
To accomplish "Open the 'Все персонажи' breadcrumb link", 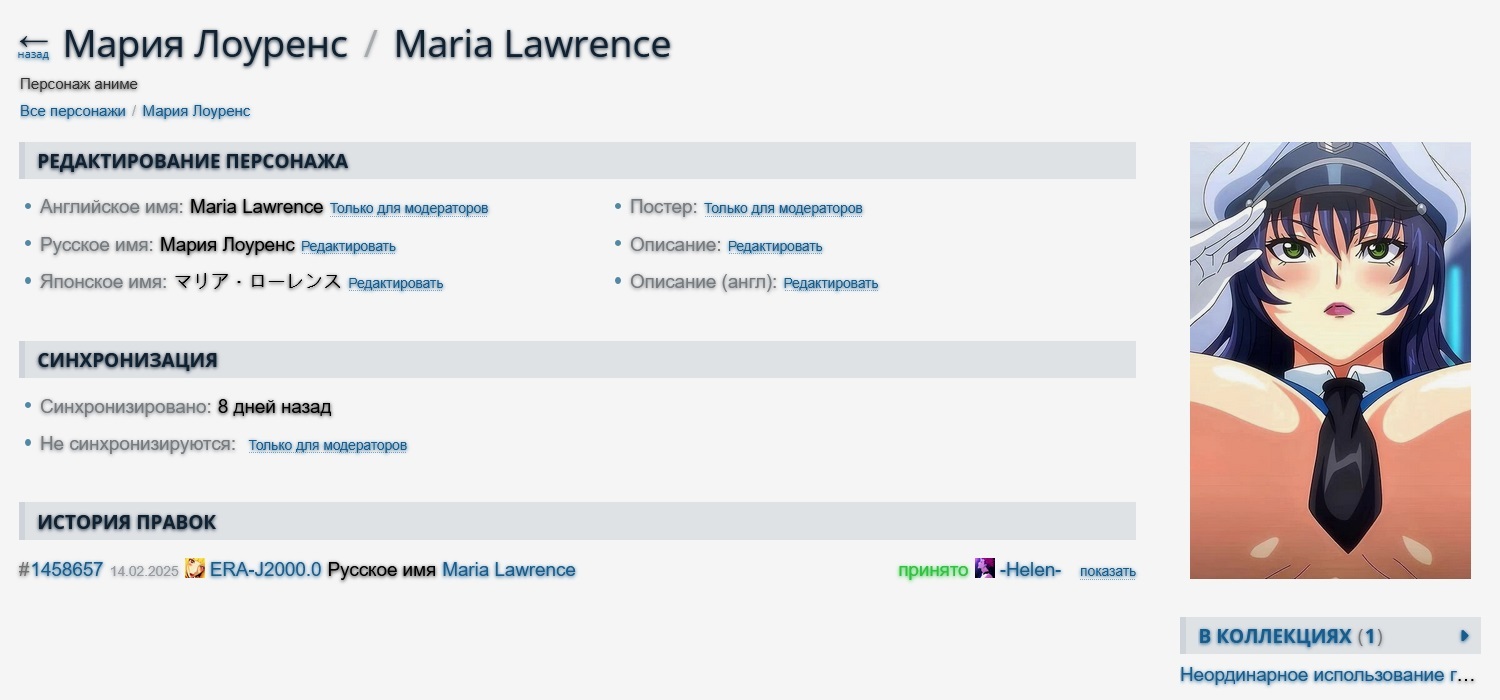I will coord(73,111).
